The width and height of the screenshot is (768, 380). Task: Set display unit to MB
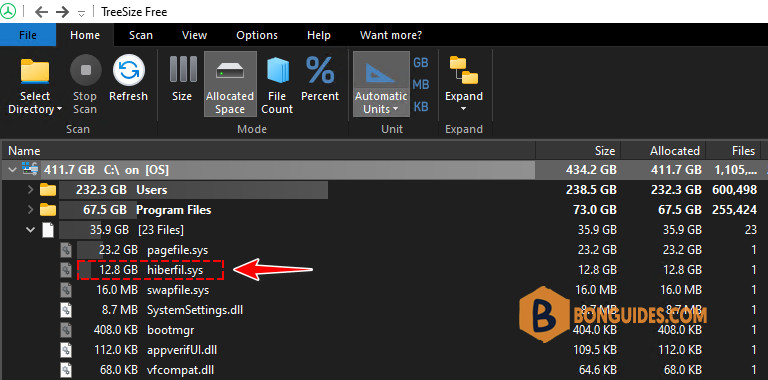[421, 85]
